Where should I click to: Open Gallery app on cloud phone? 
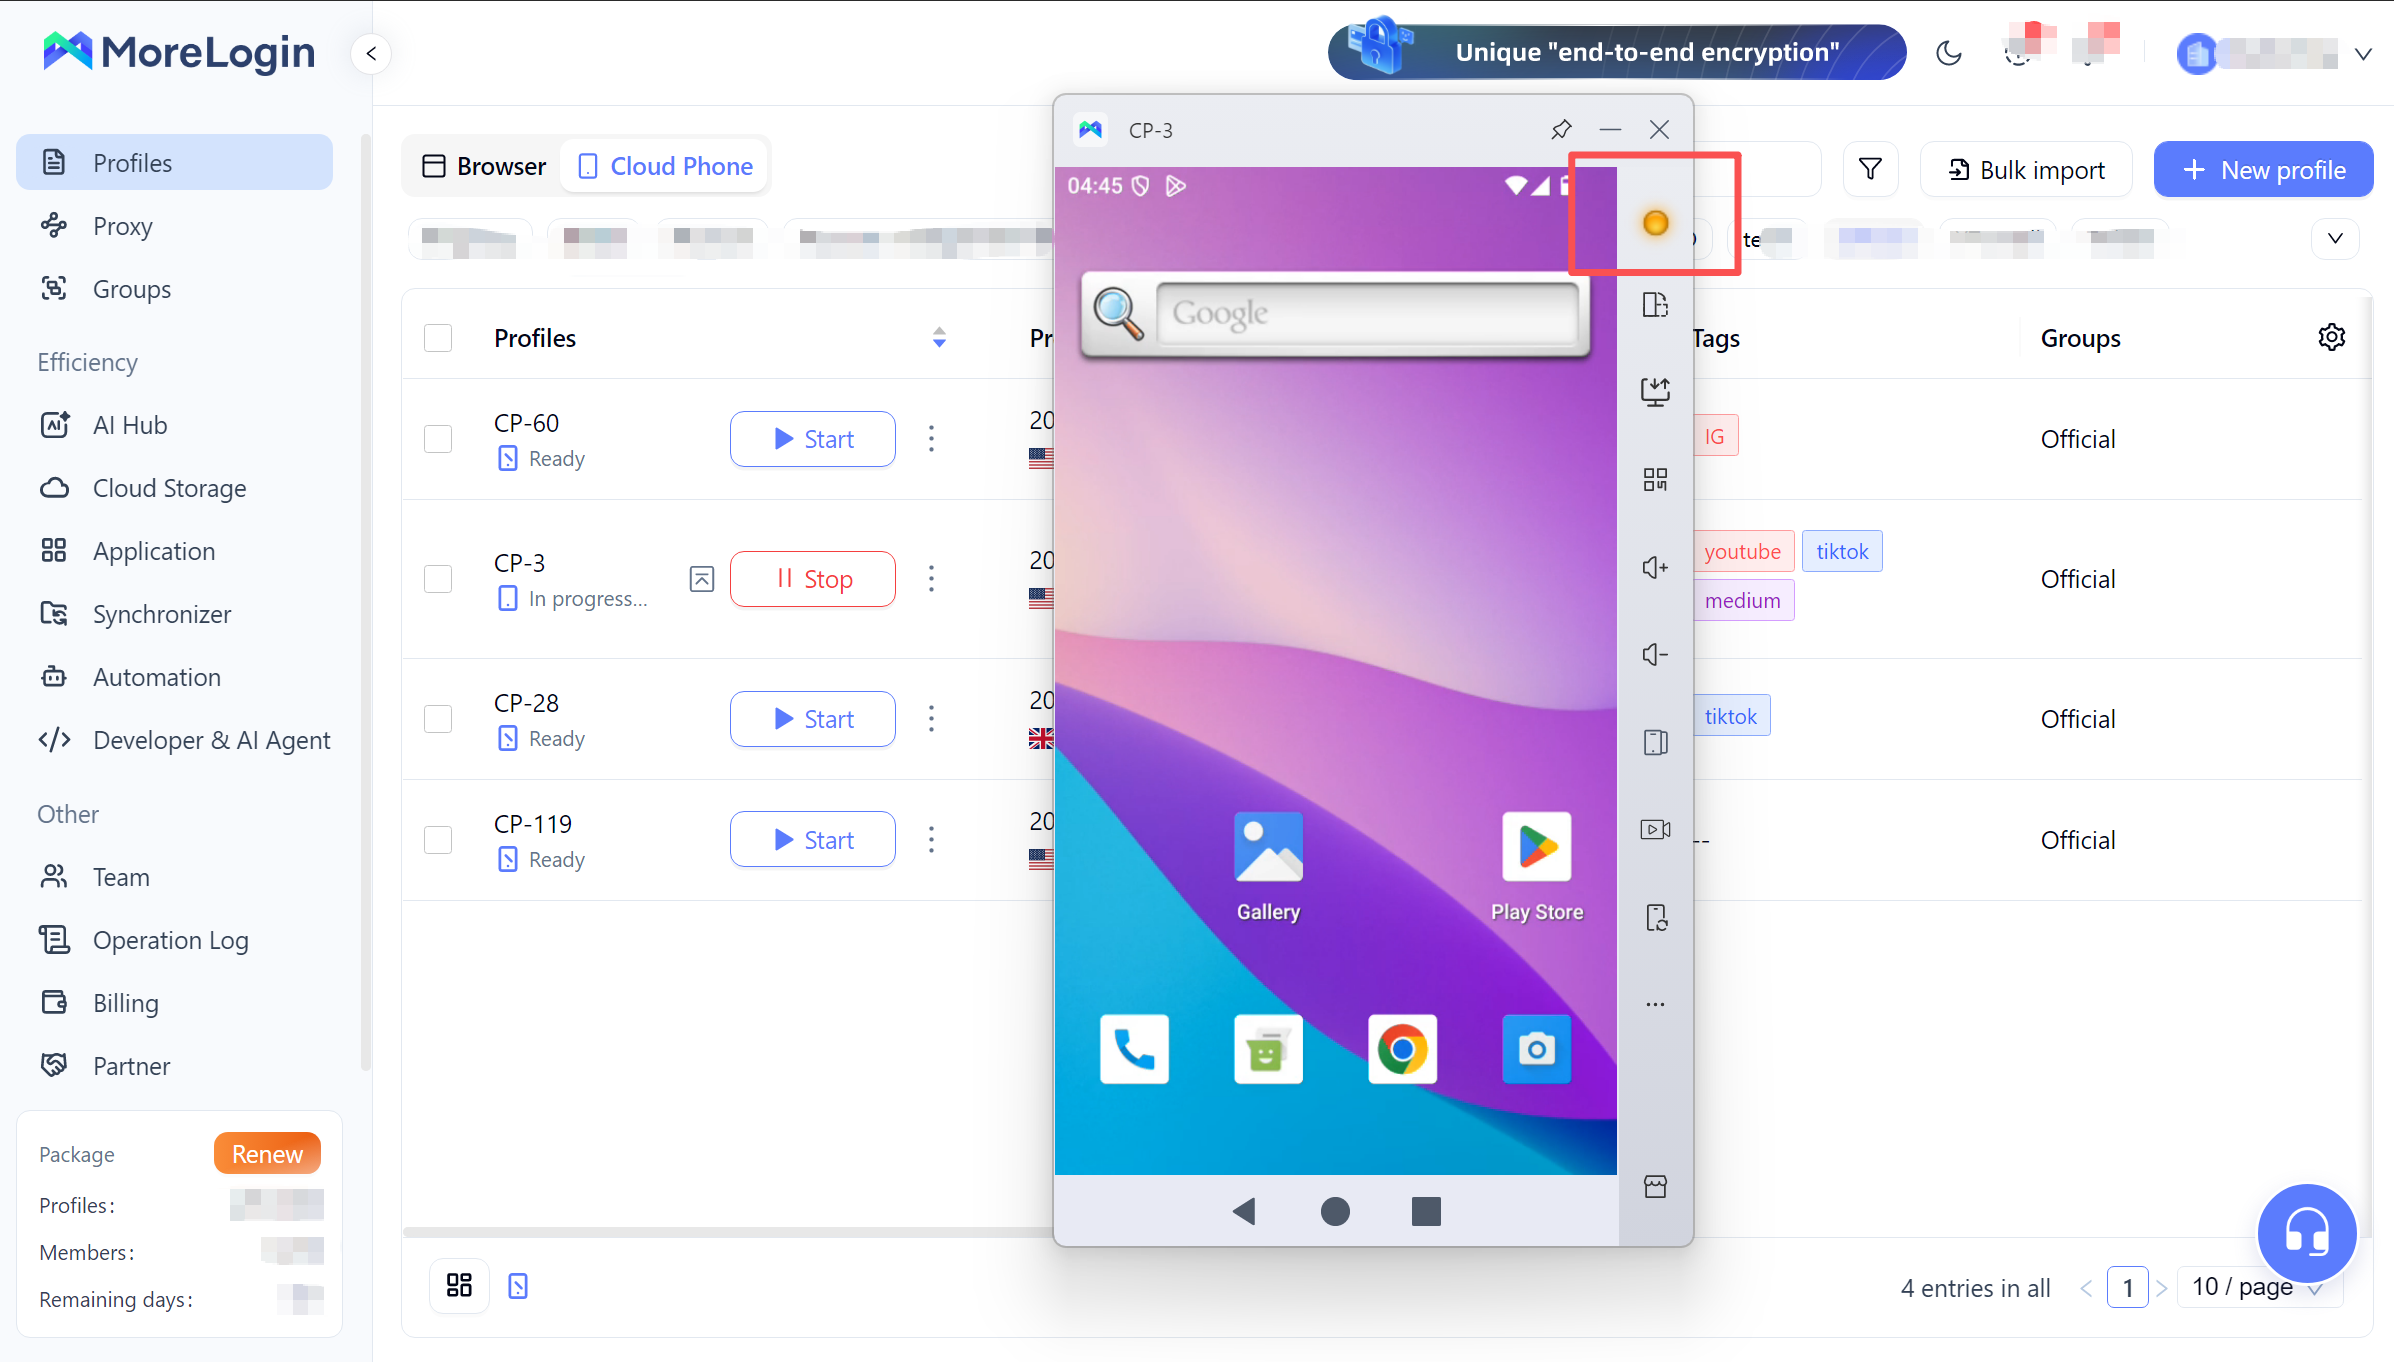point(1268,867)
